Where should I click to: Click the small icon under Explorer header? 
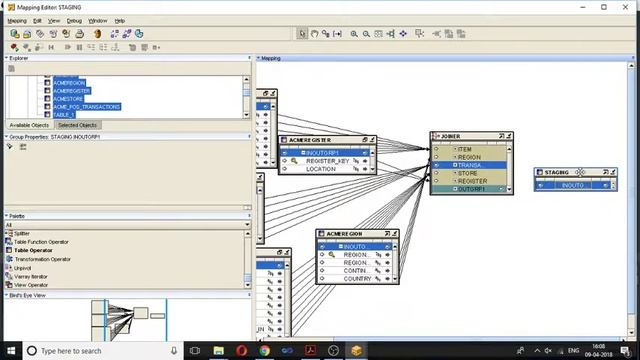11,69
